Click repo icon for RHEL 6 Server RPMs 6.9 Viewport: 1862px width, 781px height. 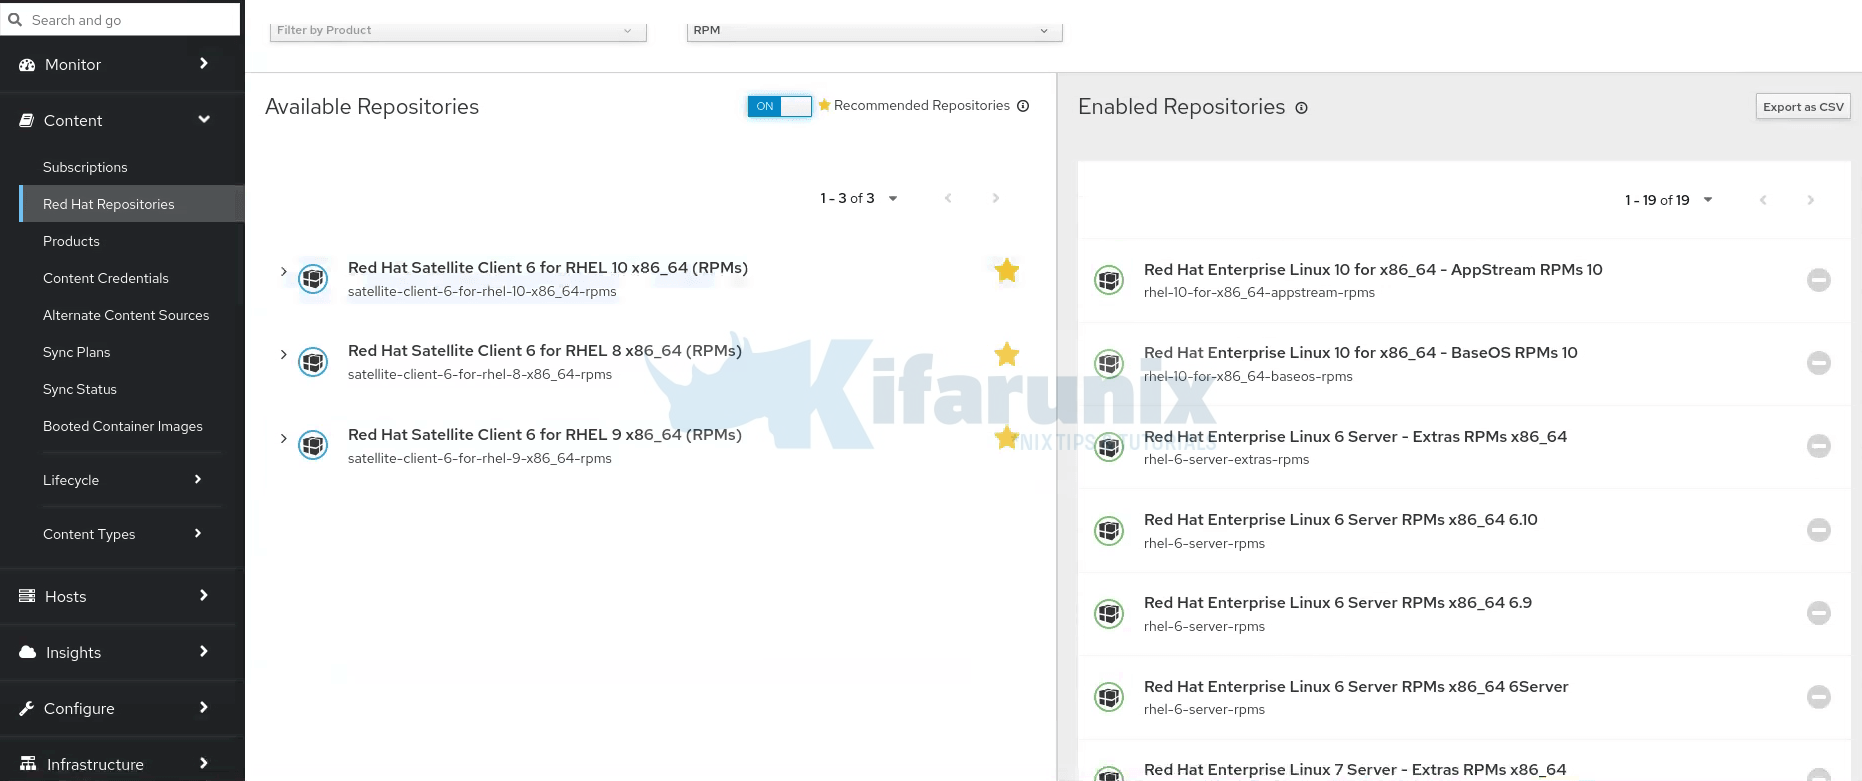pyautogui.click(x=1109, y=613)
